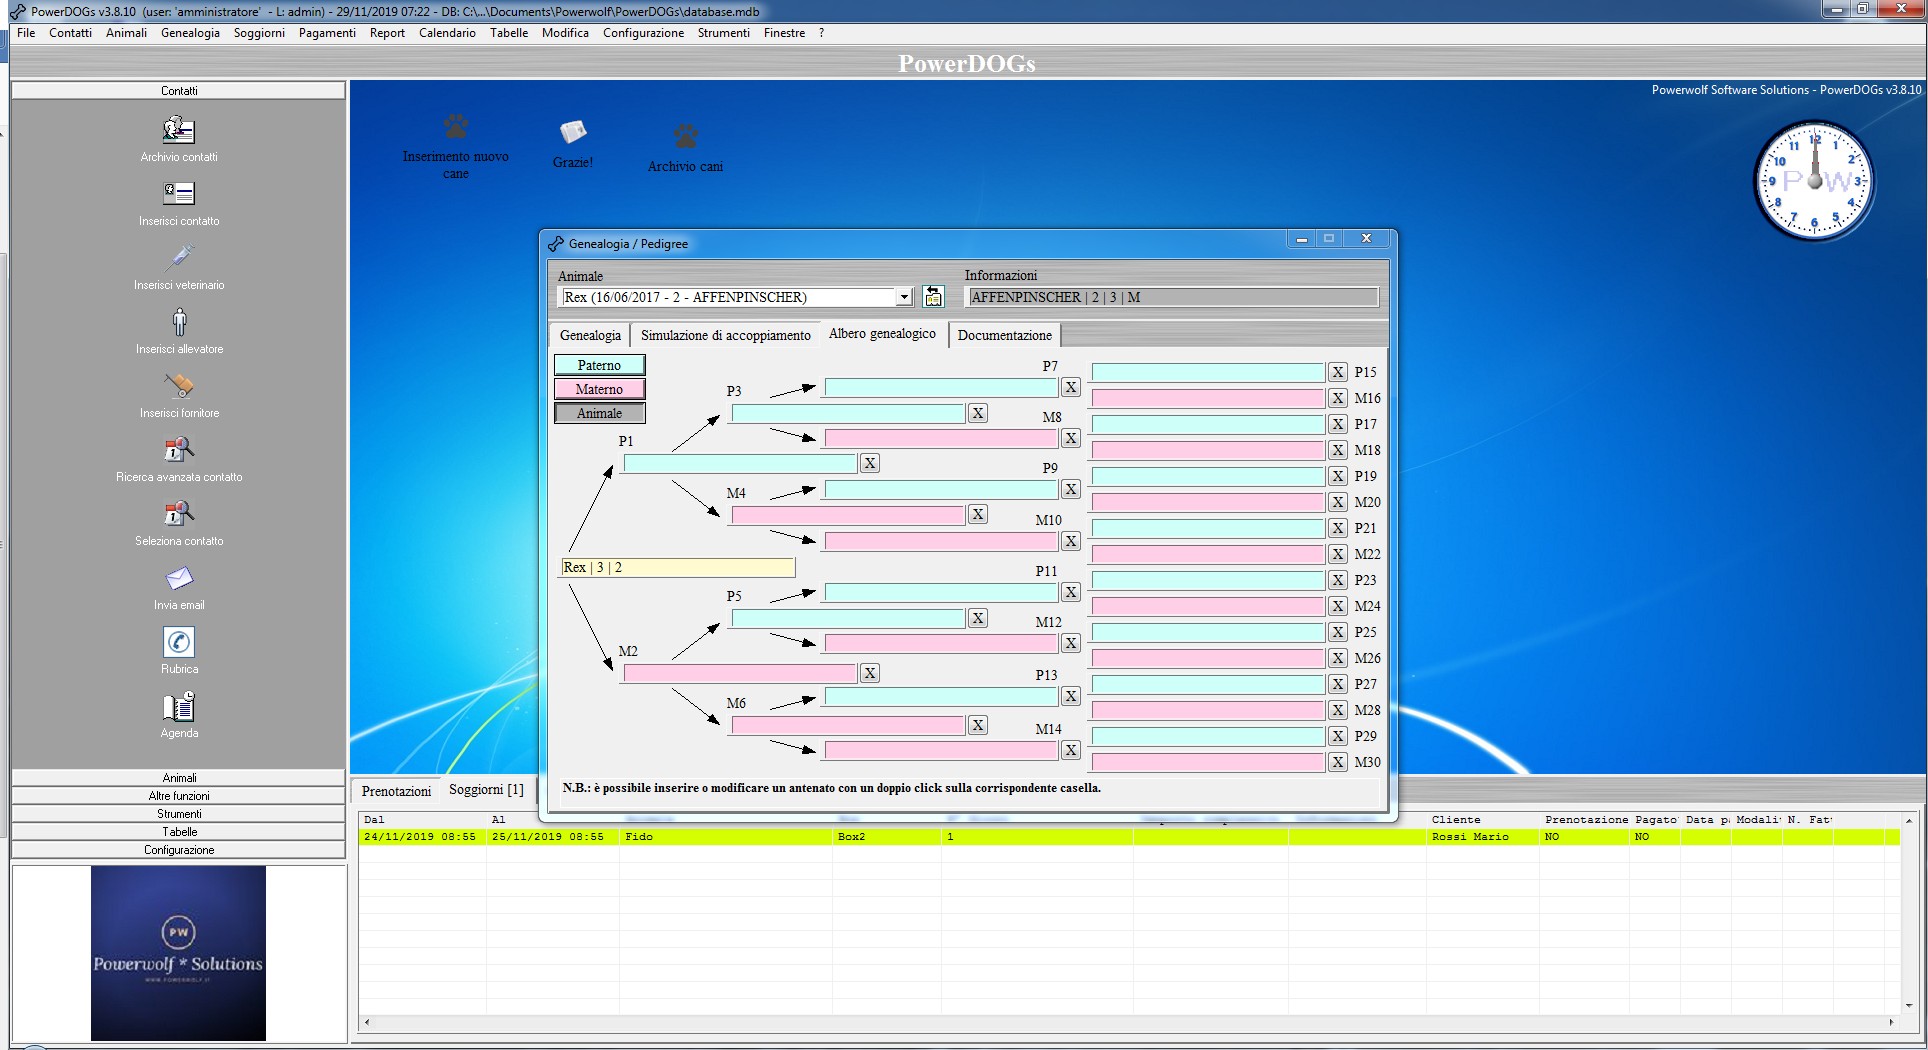Viewport: 1928px width, 1050px height.
Task: Select the Fido booking row
Action: click(x=1129, y=837)
